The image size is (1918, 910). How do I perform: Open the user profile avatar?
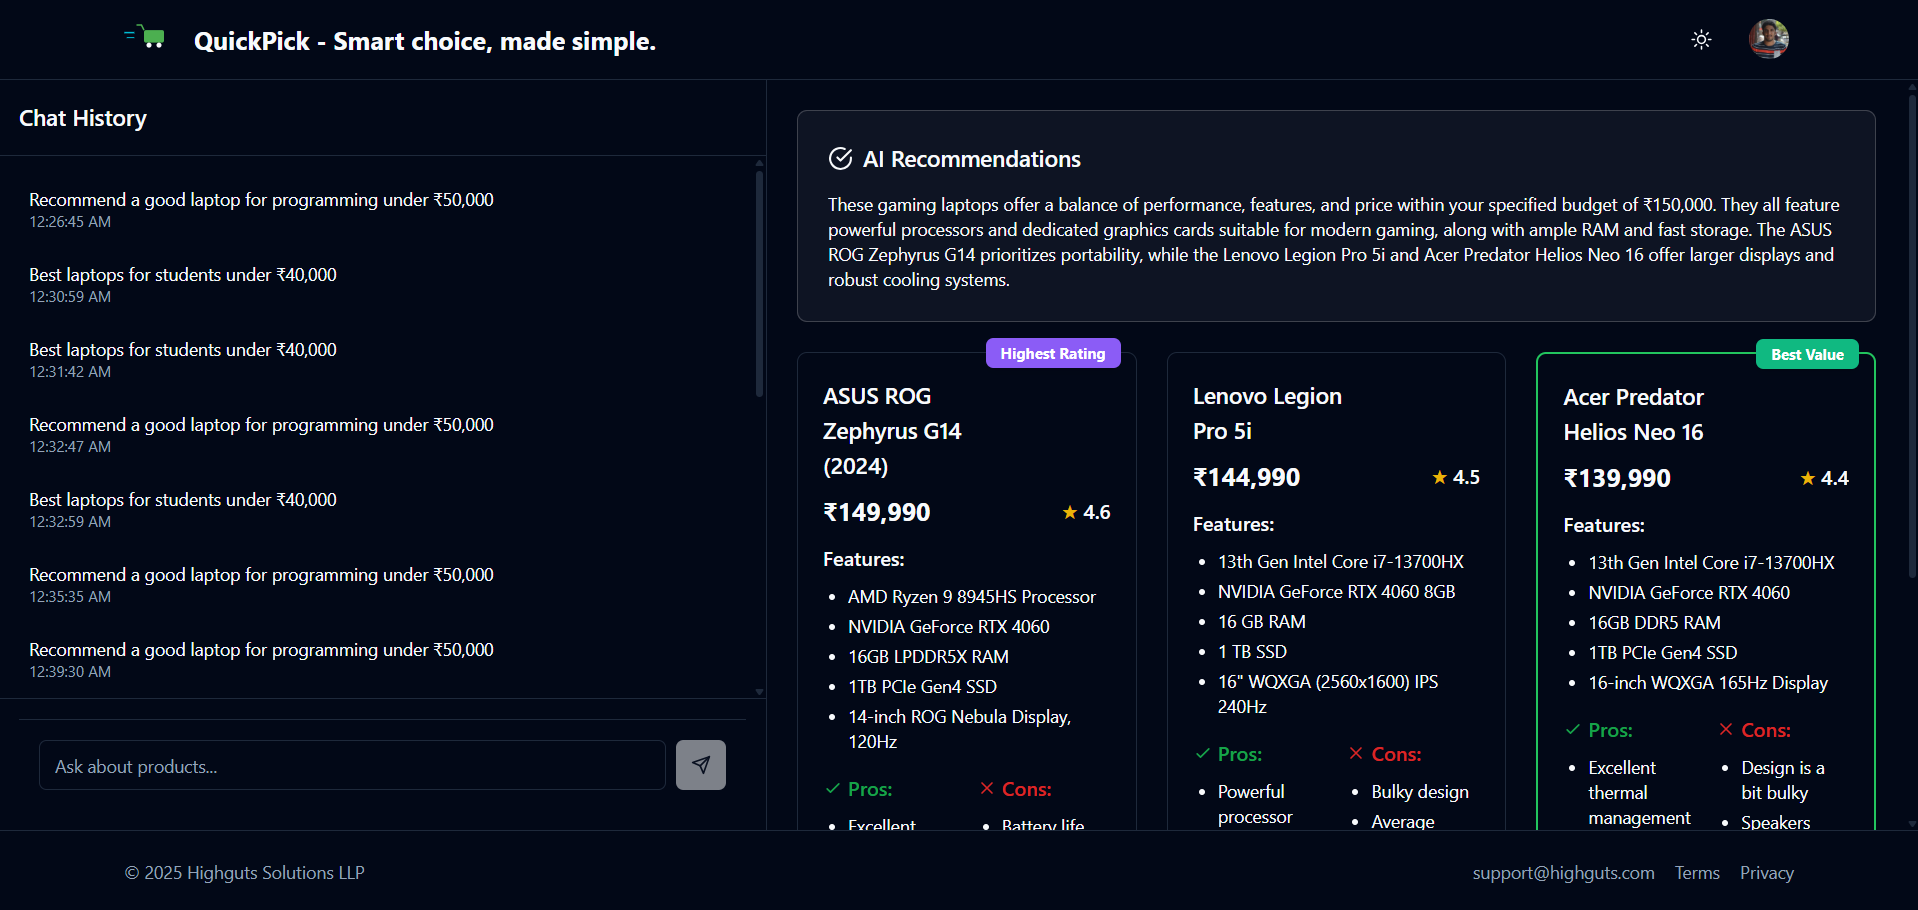1768,39
